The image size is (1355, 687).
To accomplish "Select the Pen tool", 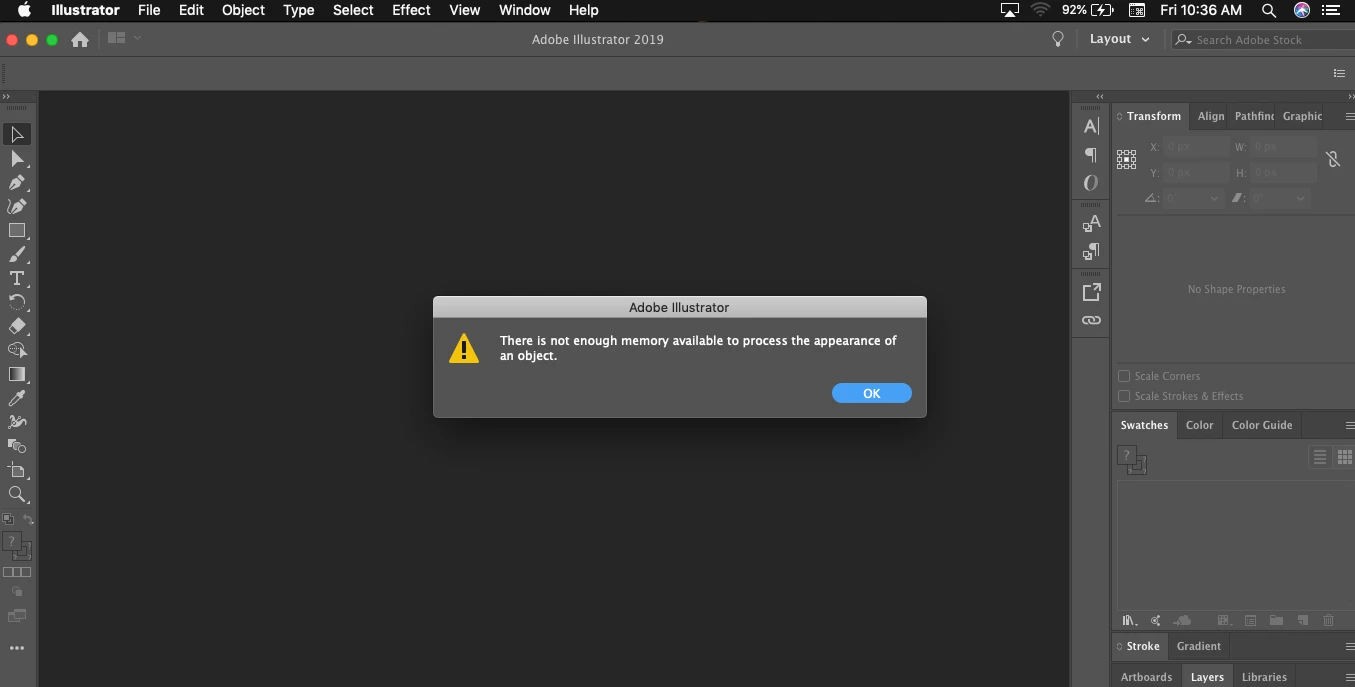I will point(17,183).
